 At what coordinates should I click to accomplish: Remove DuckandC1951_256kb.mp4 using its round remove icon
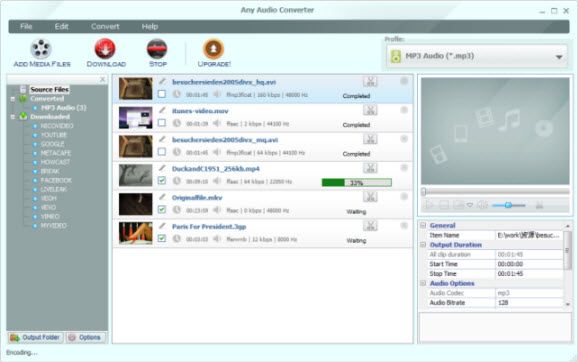[404, 168]
